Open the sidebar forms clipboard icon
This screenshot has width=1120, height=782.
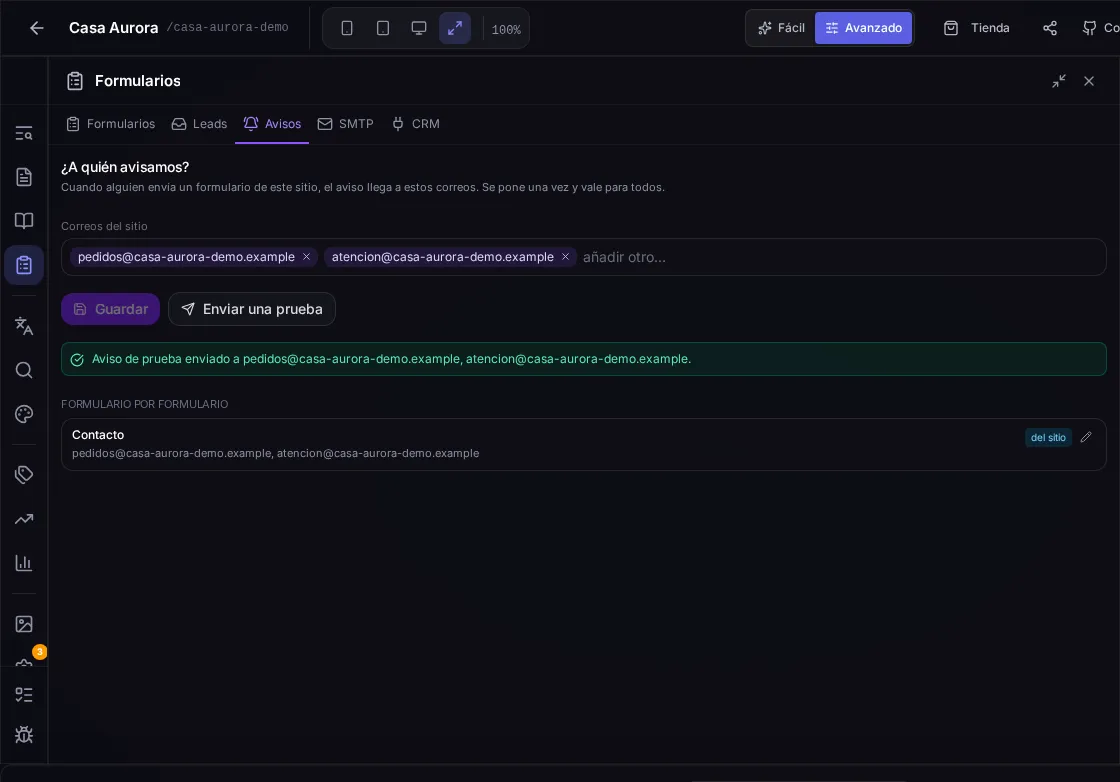tap(24, 265)
